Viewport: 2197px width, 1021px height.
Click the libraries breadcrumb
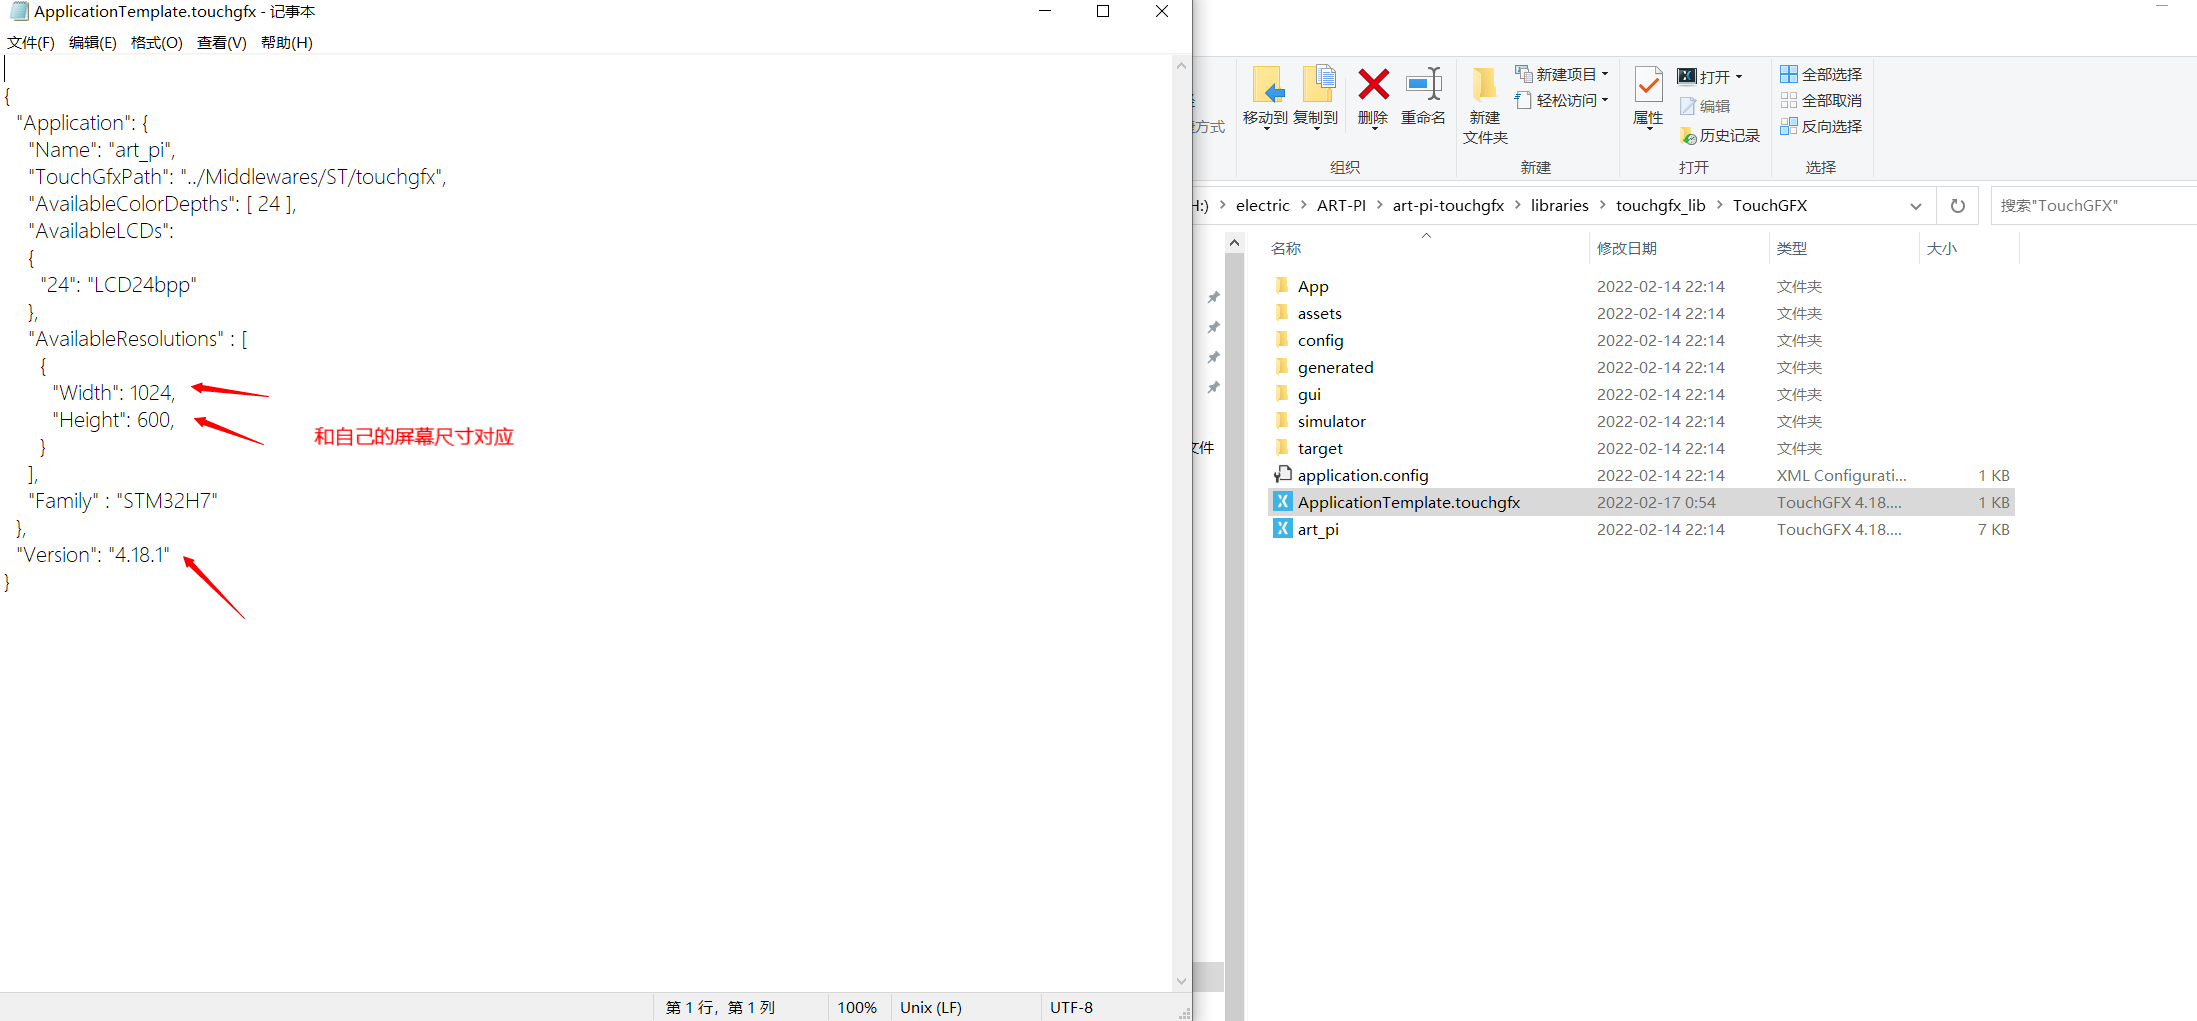coord(1559,205)
